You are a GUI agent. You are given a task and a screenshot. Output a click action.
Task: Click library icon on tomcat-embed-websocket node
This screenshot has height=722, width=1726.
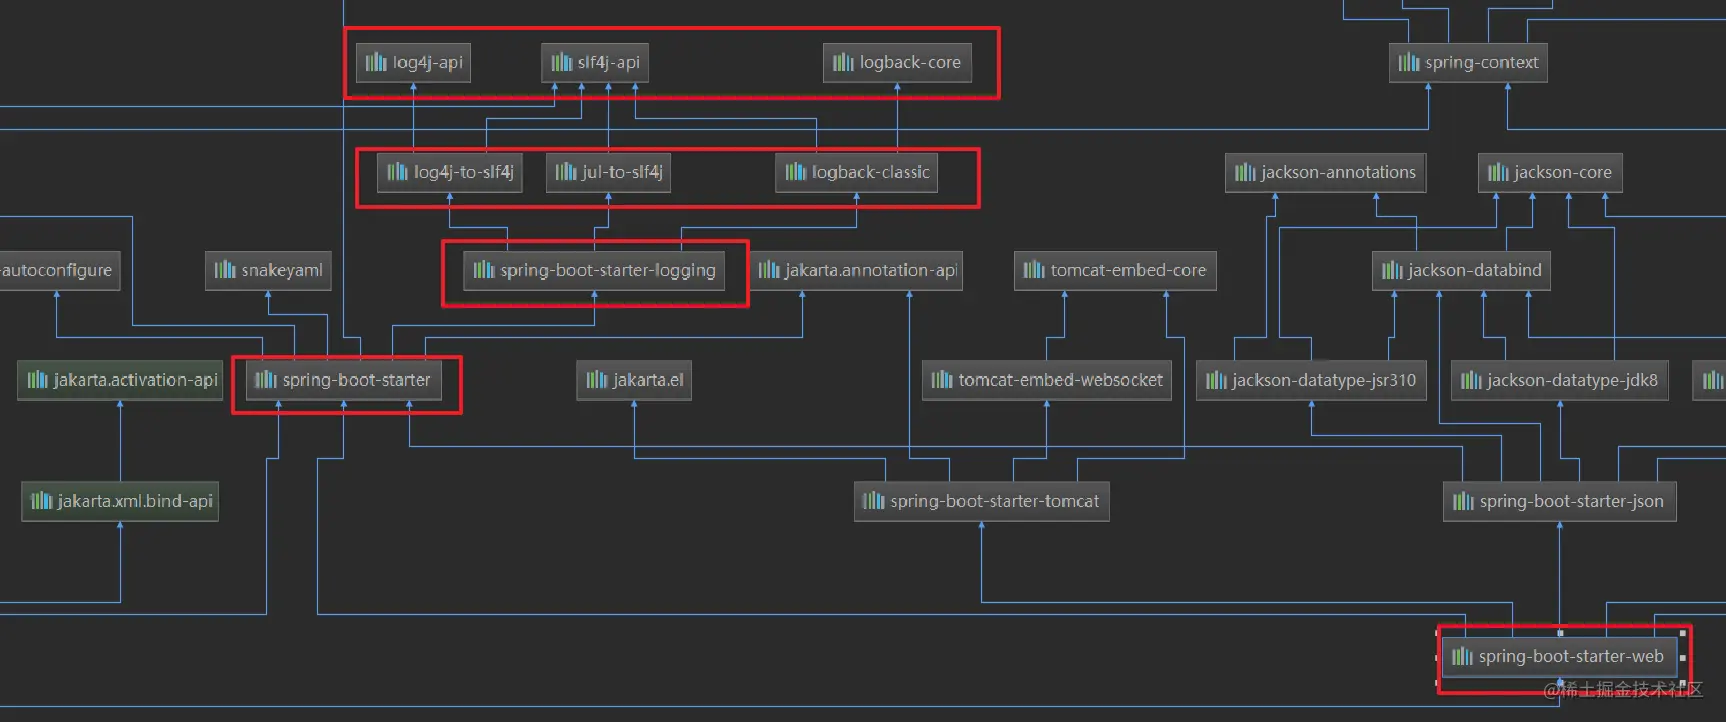coord(942,380)
